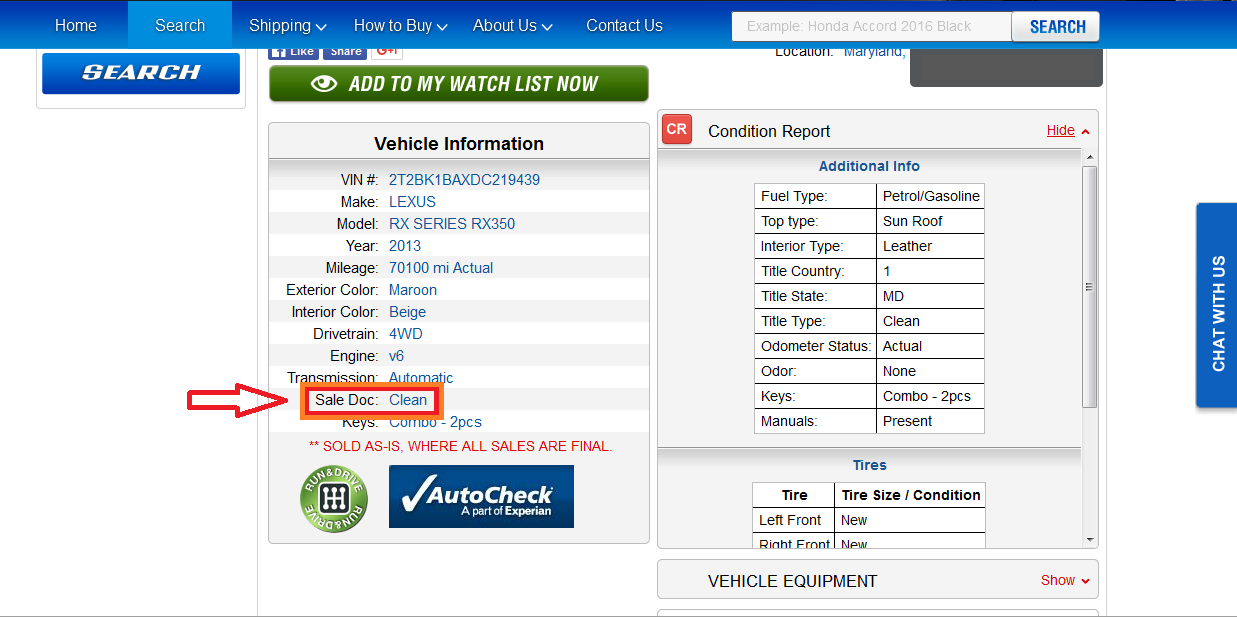Click the Condition Report scrollbar down arrow
1237x617 pixels.
pos(1090,540)
